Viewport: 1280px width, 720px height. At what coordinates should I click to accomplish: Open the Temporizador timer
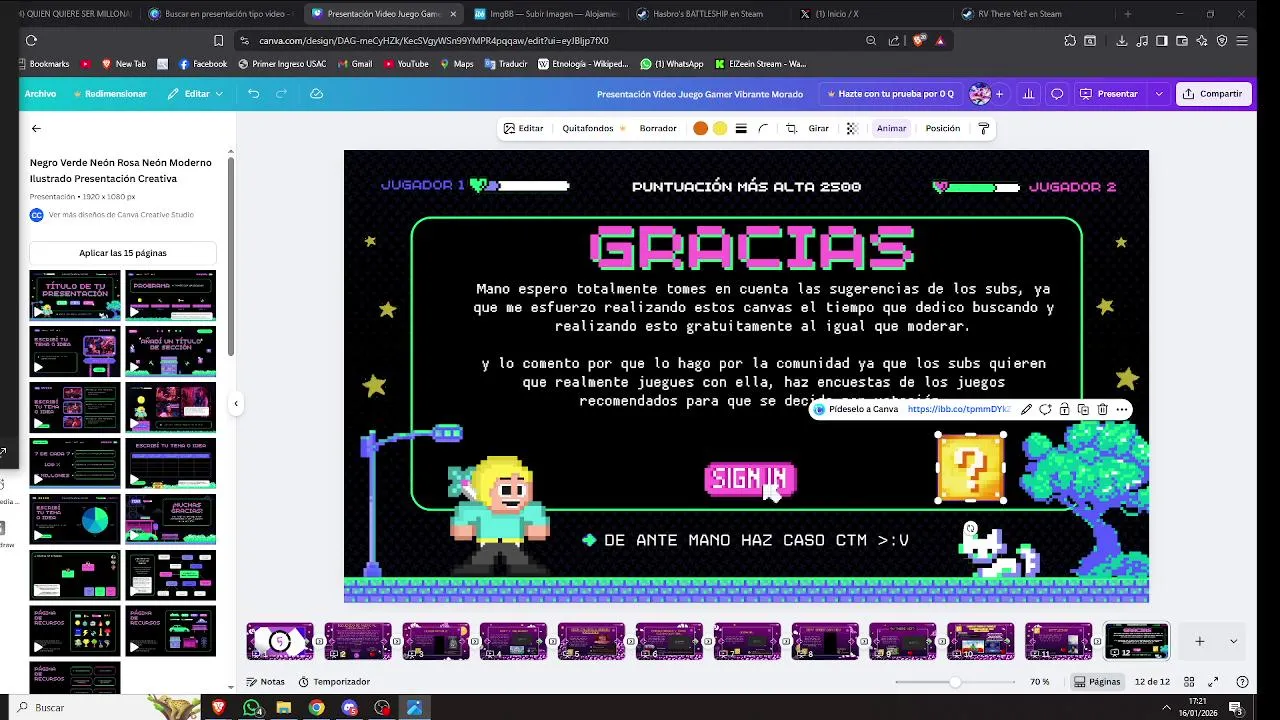click(x=334, y=682)
